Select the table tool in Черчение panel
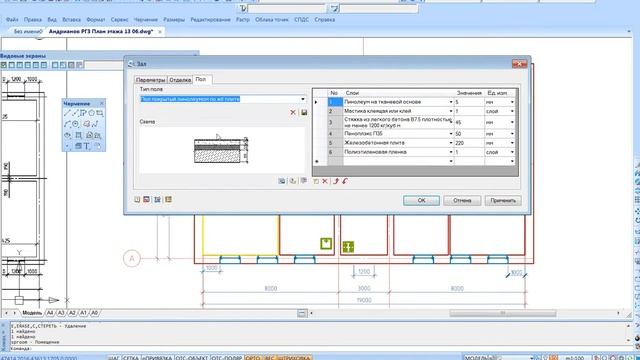Viewport: 640px width, 360px height. click(78, 146)
